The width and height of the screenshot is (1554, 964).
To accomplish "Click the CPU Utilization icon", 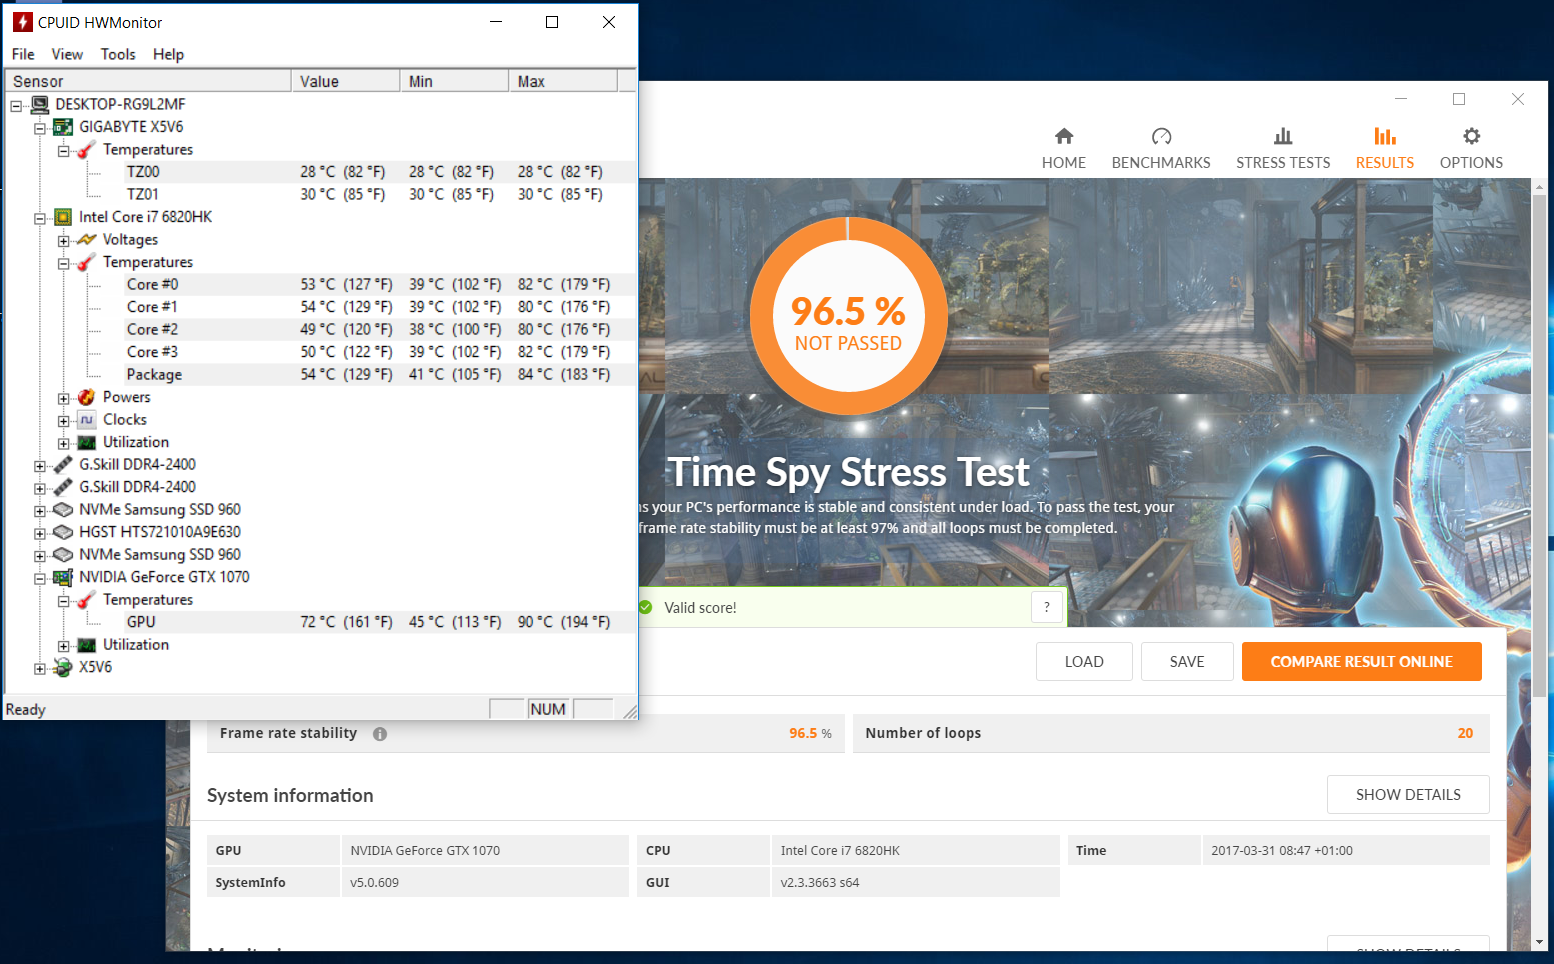I will click(87, 442).
